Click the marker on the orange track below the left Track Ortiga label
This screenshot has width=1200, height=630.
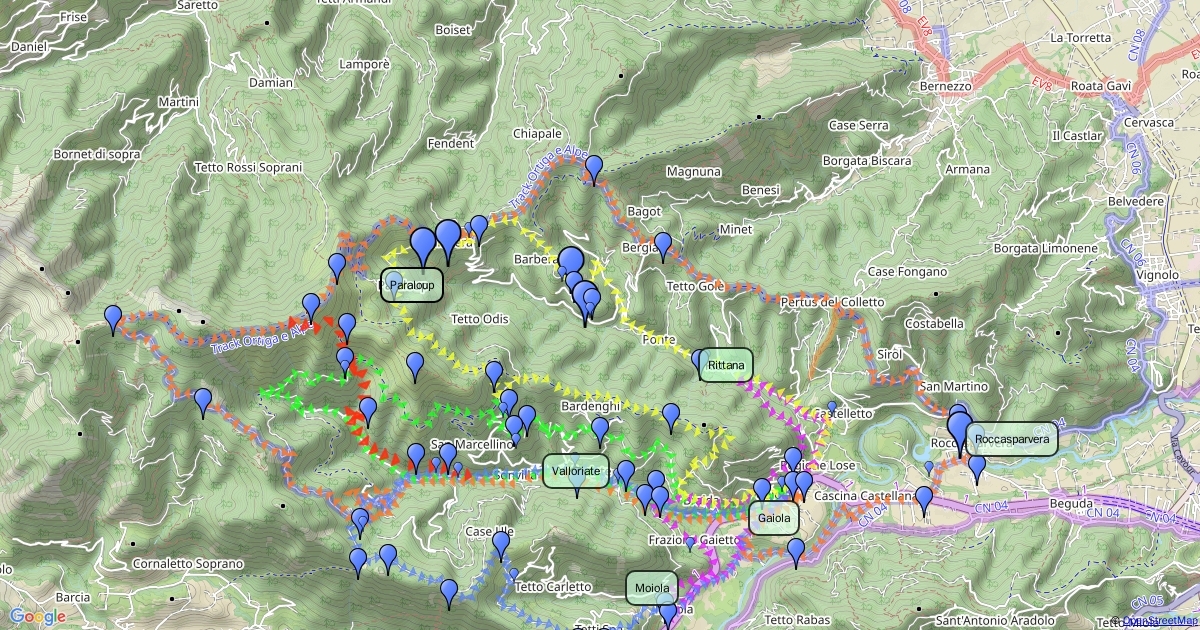[203, 402]
